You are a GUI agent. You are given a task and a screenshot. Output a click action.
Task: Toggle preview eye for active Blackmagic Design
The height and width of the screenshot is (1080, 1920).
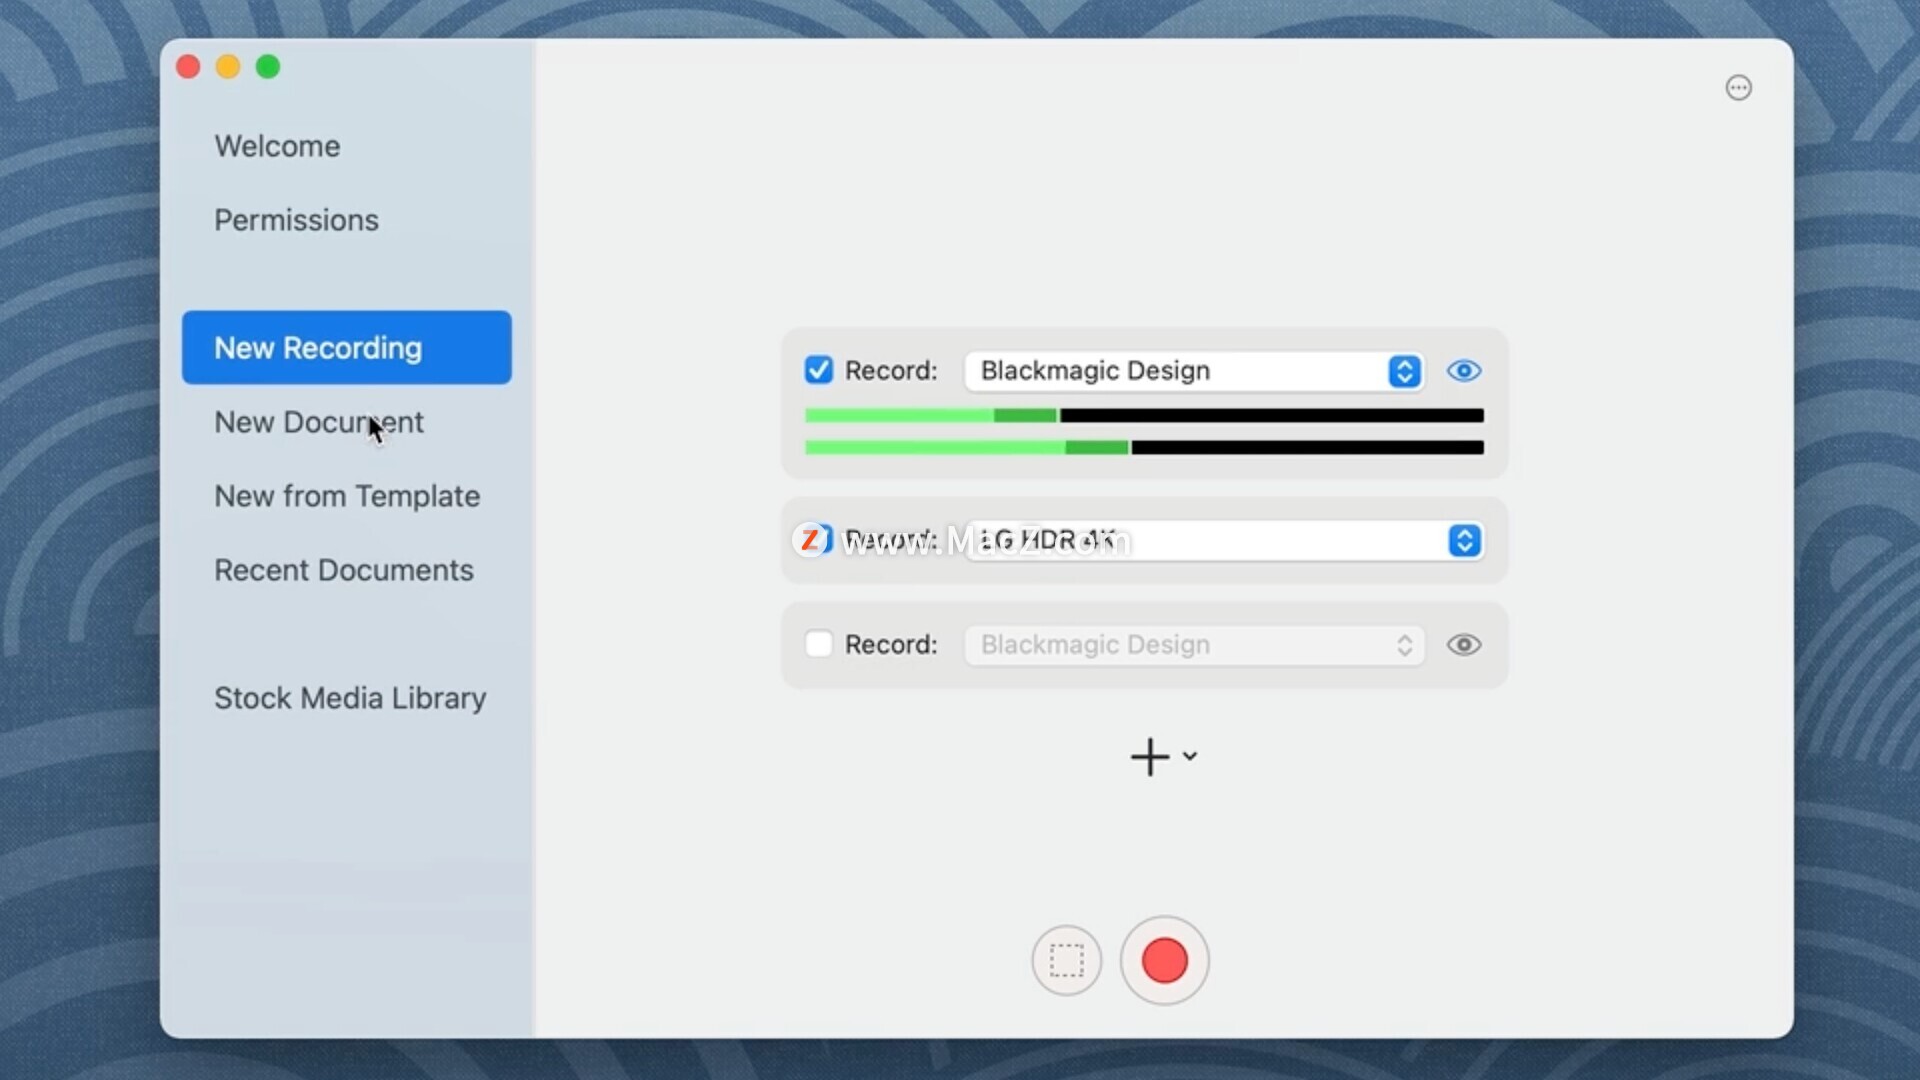pos(1464,371)
